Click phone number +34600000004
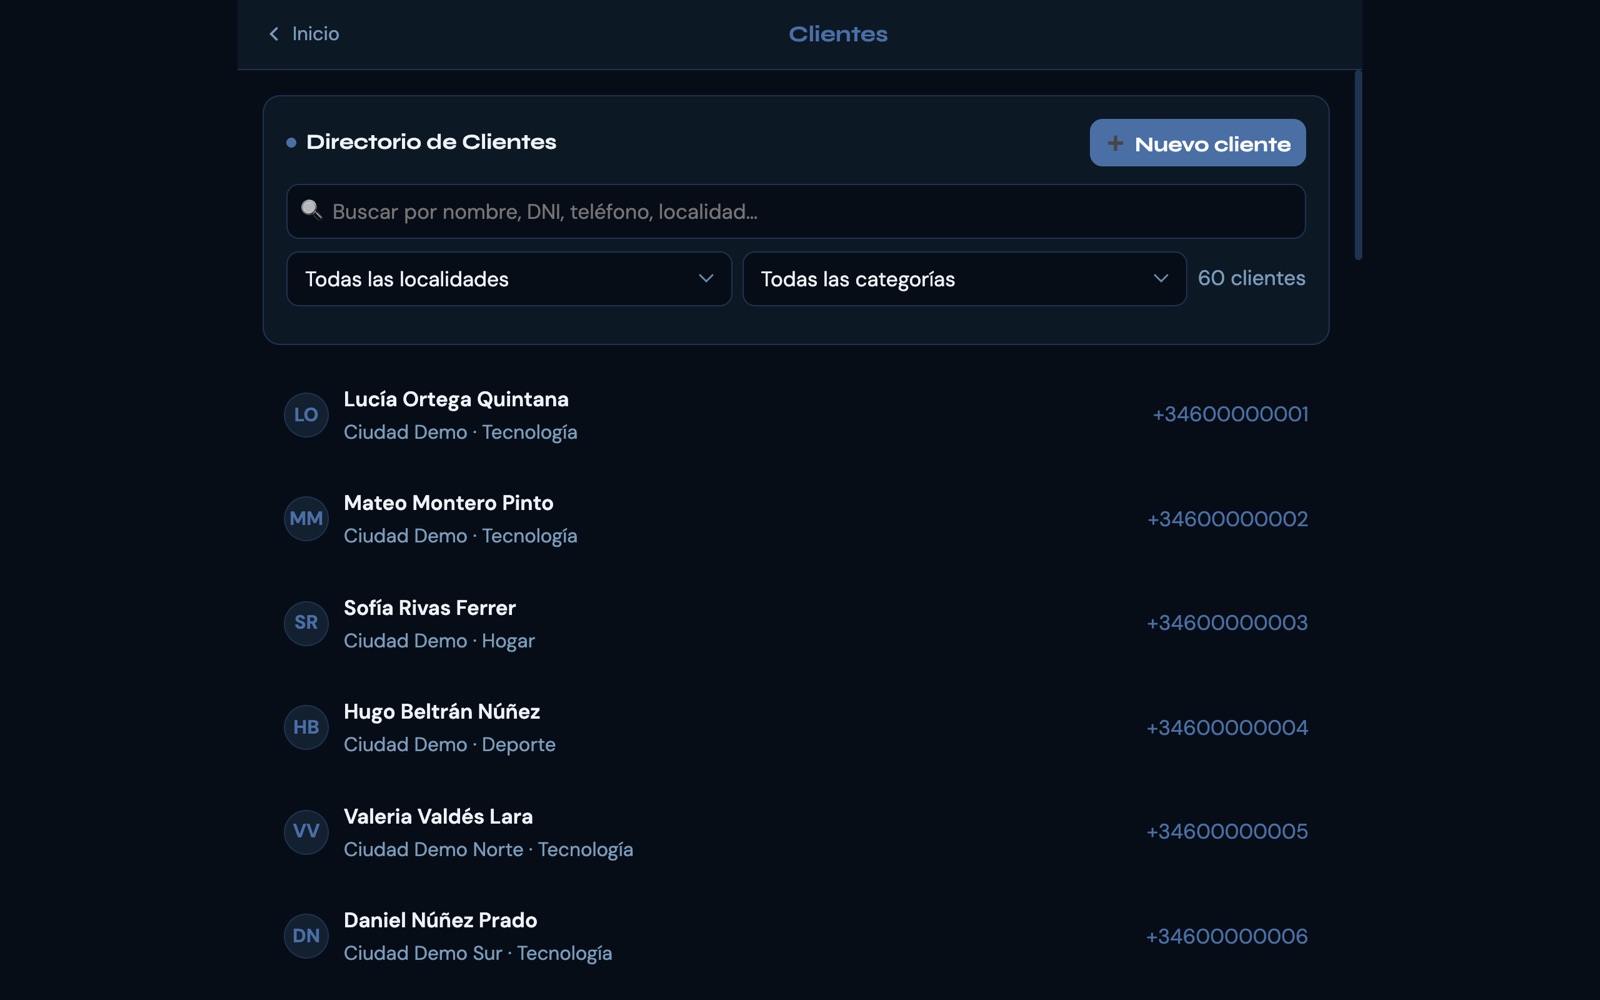 [1227, 728]
